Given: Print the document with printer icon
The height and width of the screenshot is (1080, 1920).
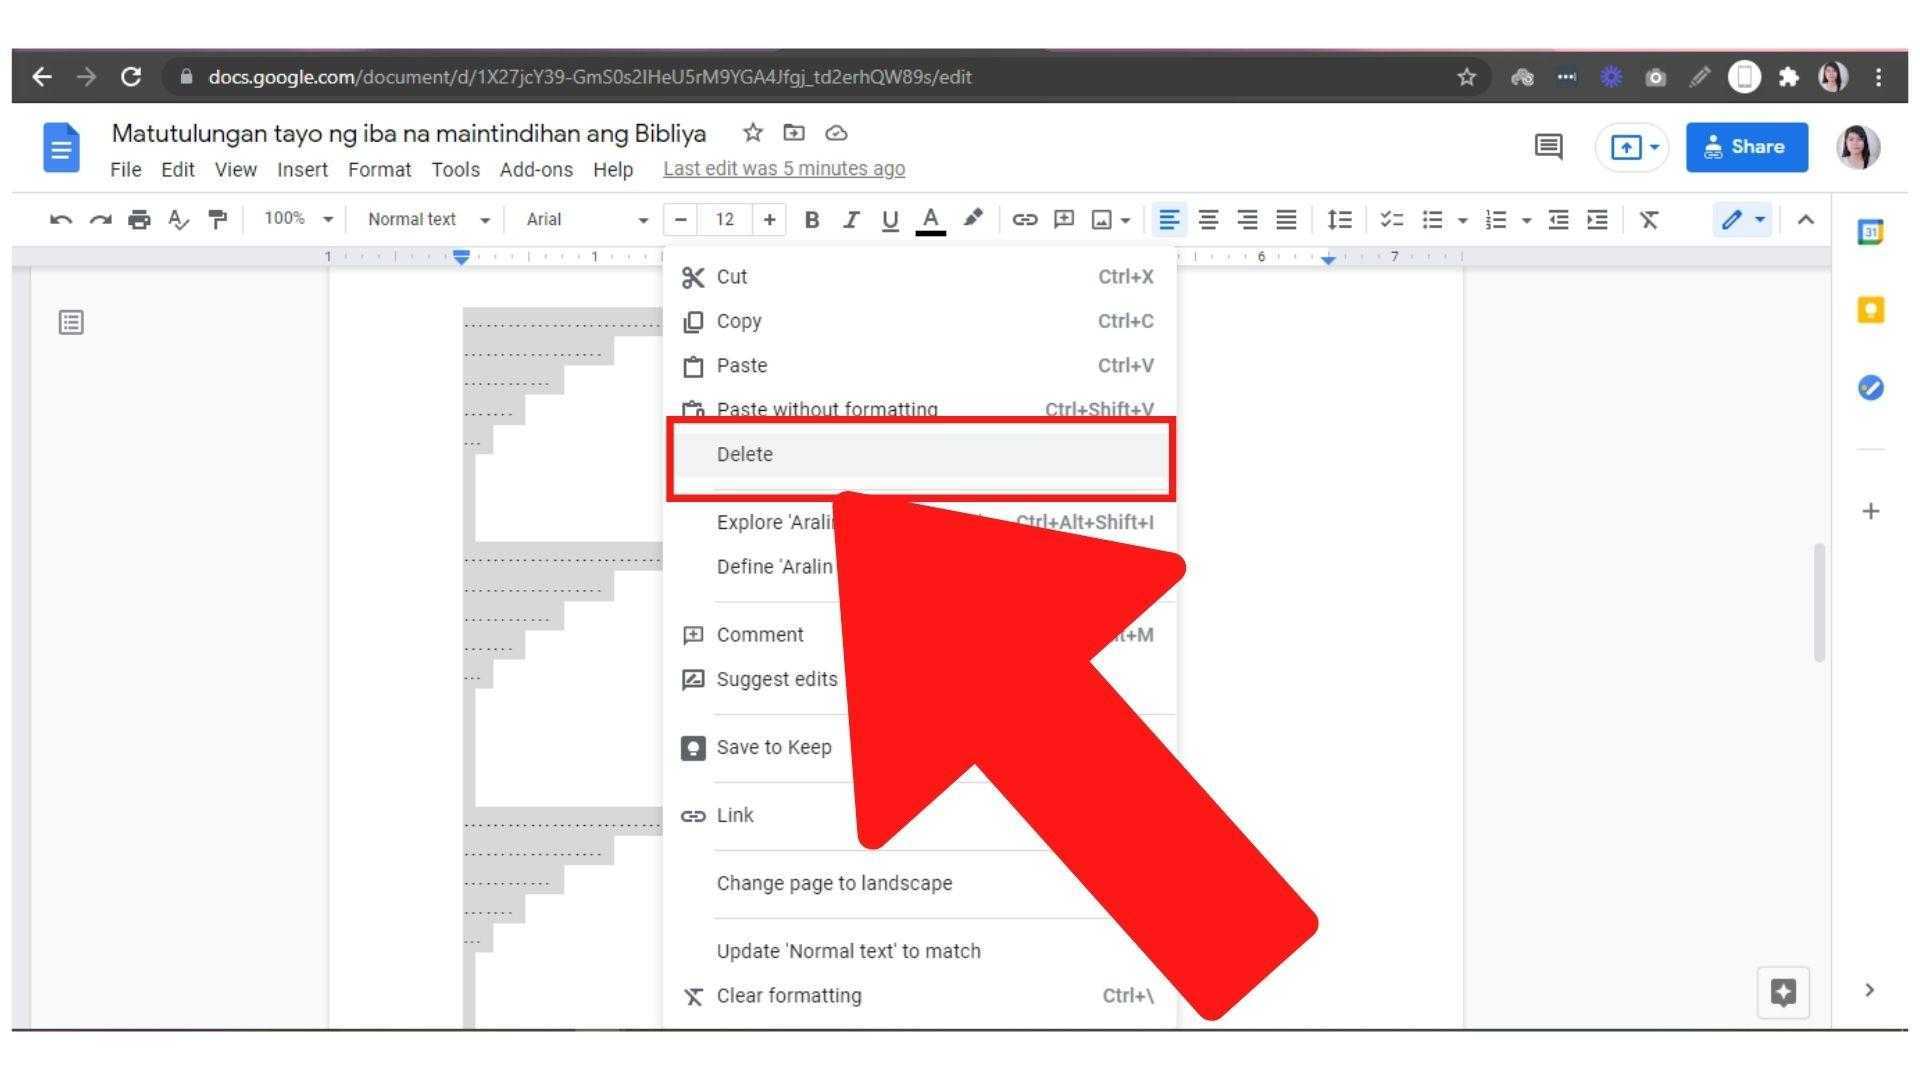Looking at the screenshot, I should [x=139, y=220].
